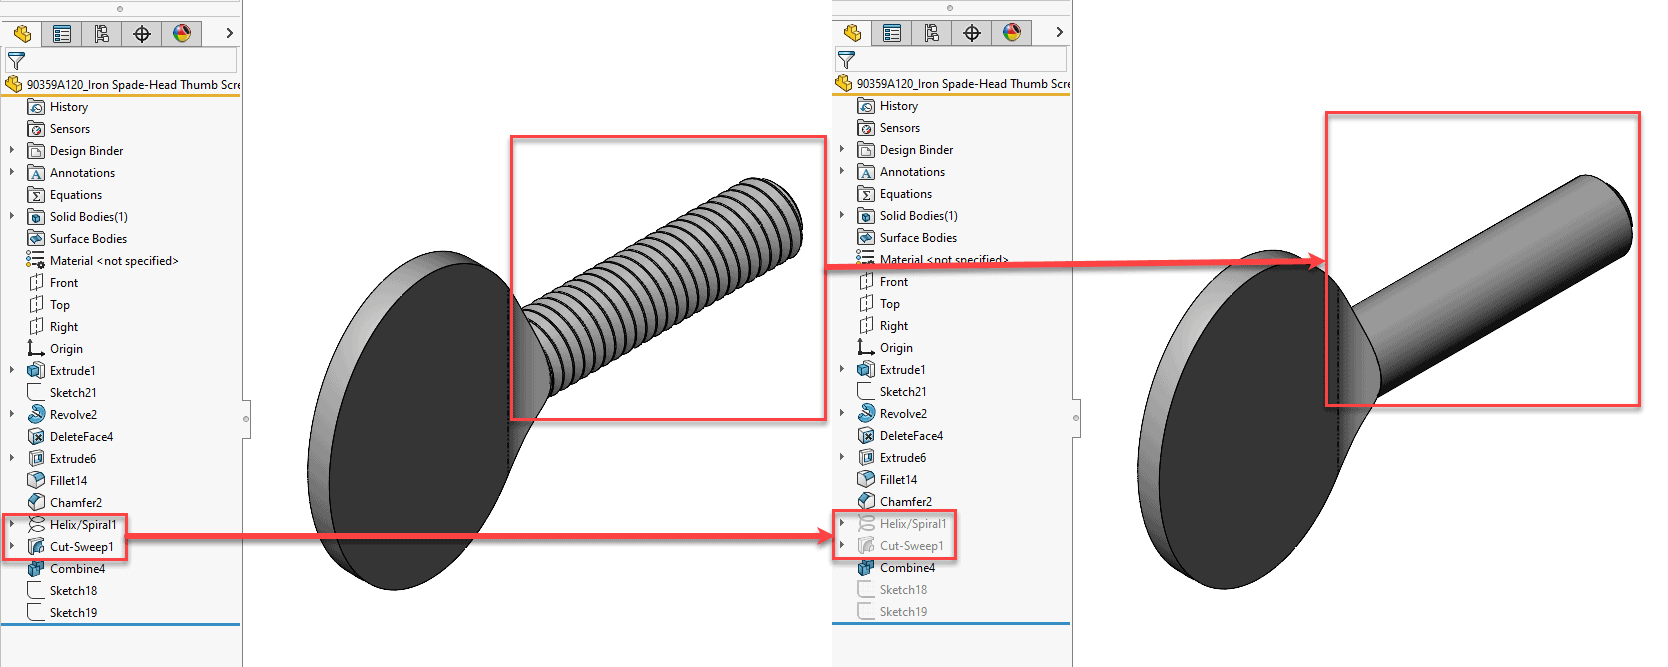Image resolution: width=1668 pixels, height=667 pixels.
Task: Show more manager tabs arrow in left panel
Action: click(229, 34)
